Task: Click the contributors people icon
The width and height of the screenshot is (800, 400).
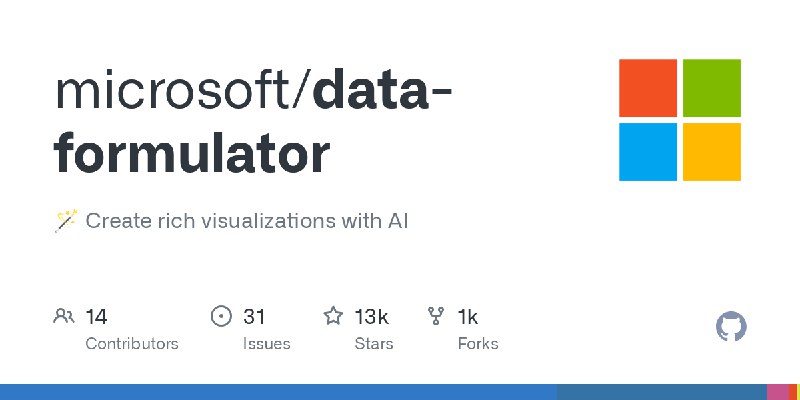Action: pos(64,316)
